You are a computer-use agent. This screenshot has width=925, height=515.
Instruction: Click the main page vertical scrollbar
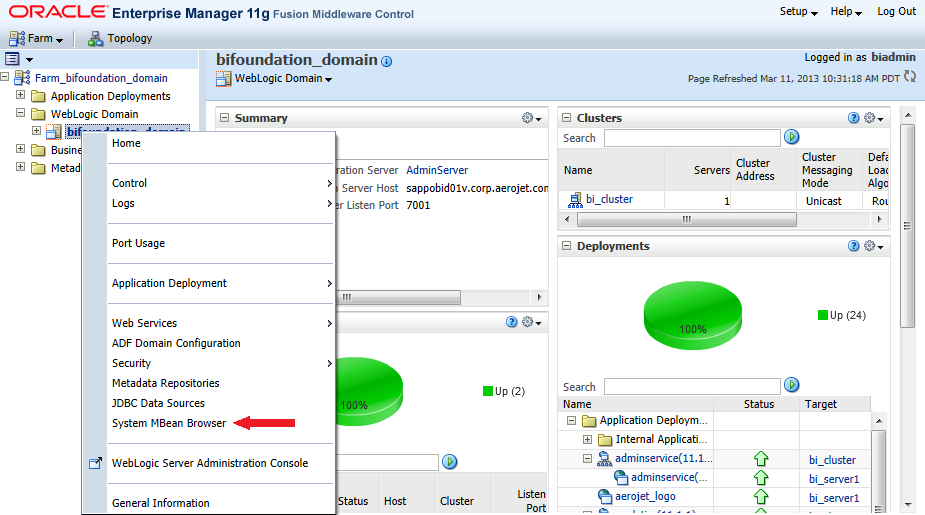point(907,225)
